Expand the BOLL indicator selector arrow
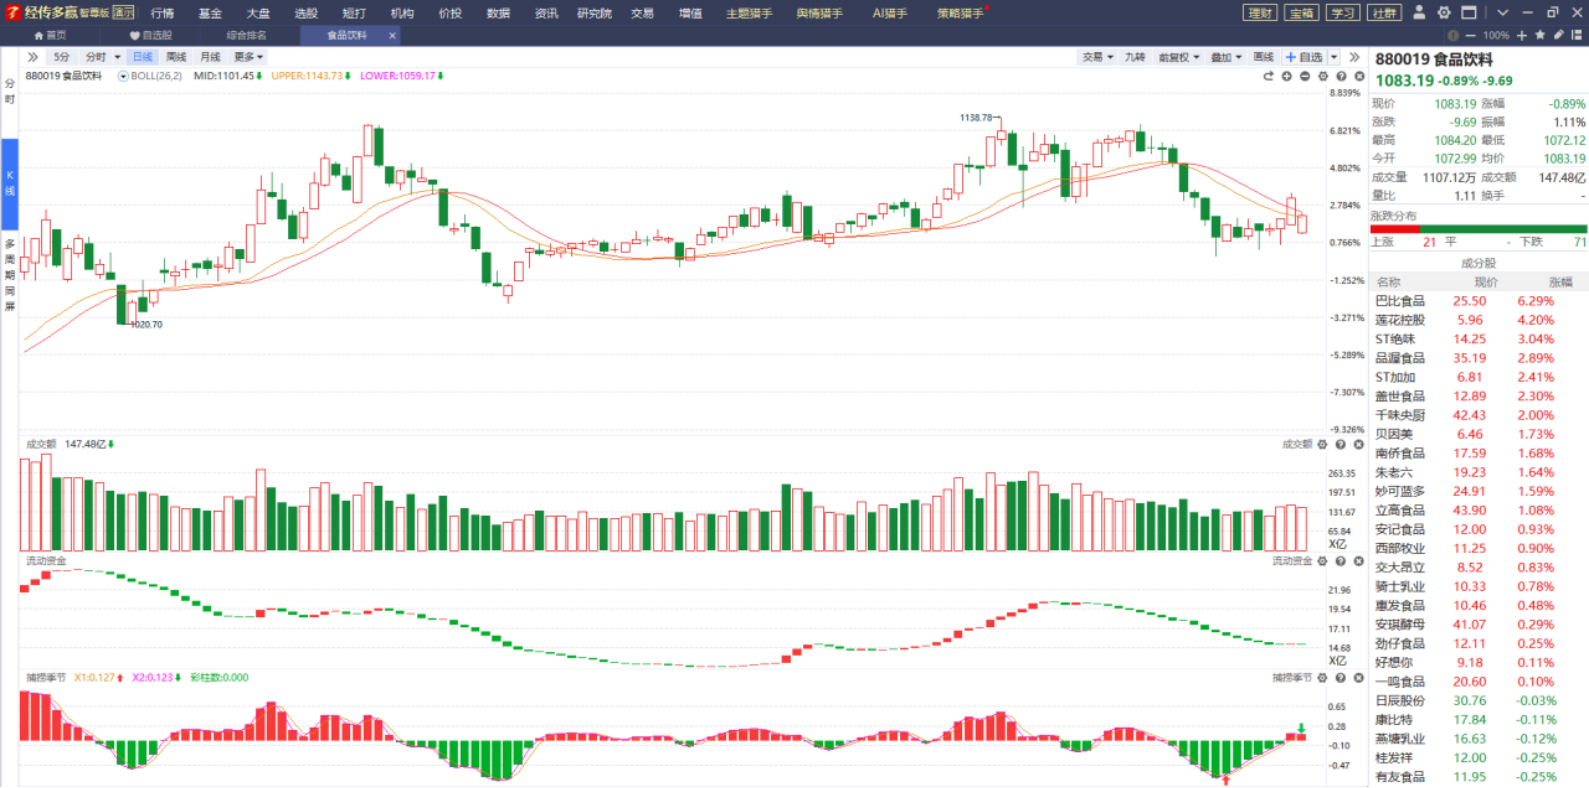 click(123, 76)
